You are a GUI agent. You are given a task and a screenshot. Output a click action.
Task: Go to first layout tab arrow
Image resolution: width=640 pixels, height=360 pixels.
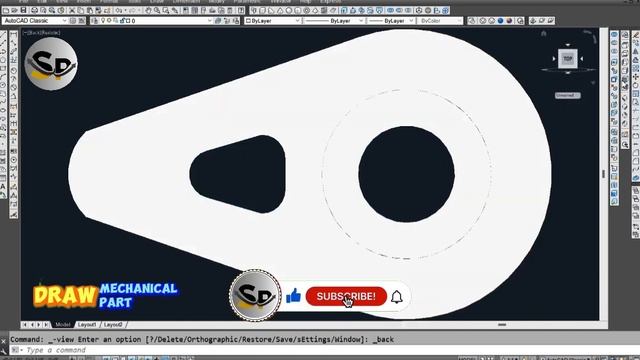[x=24, y=325]
